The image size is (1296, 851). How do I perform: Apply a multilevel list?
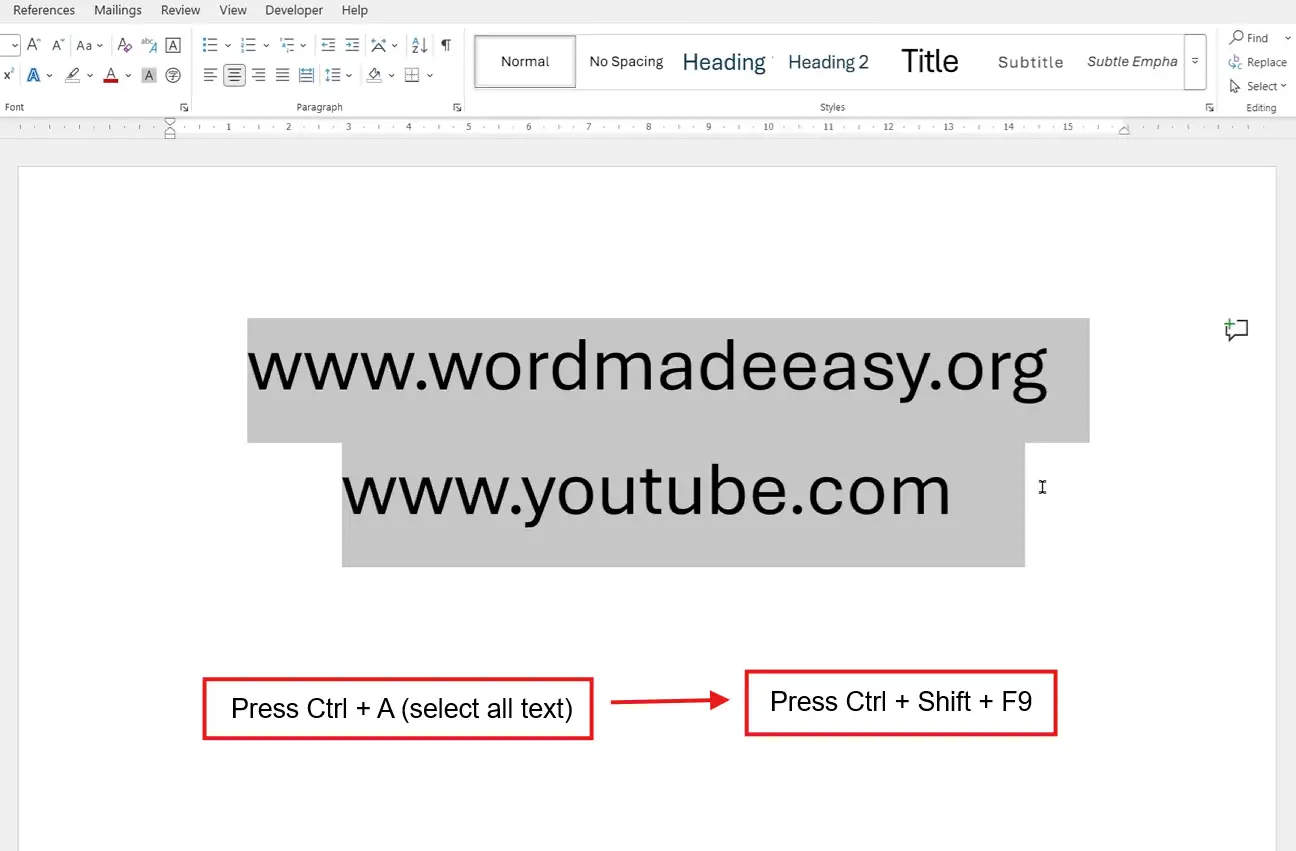287,45
